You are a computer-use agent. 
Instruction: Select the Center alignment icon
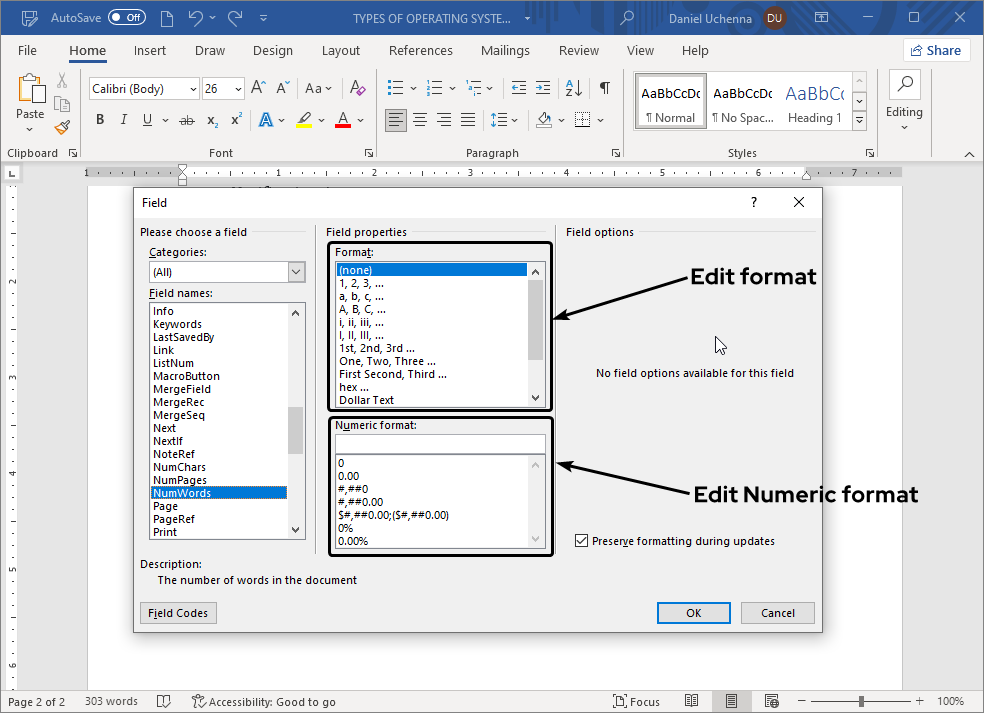pyautogui.click(x=420, y=120)
